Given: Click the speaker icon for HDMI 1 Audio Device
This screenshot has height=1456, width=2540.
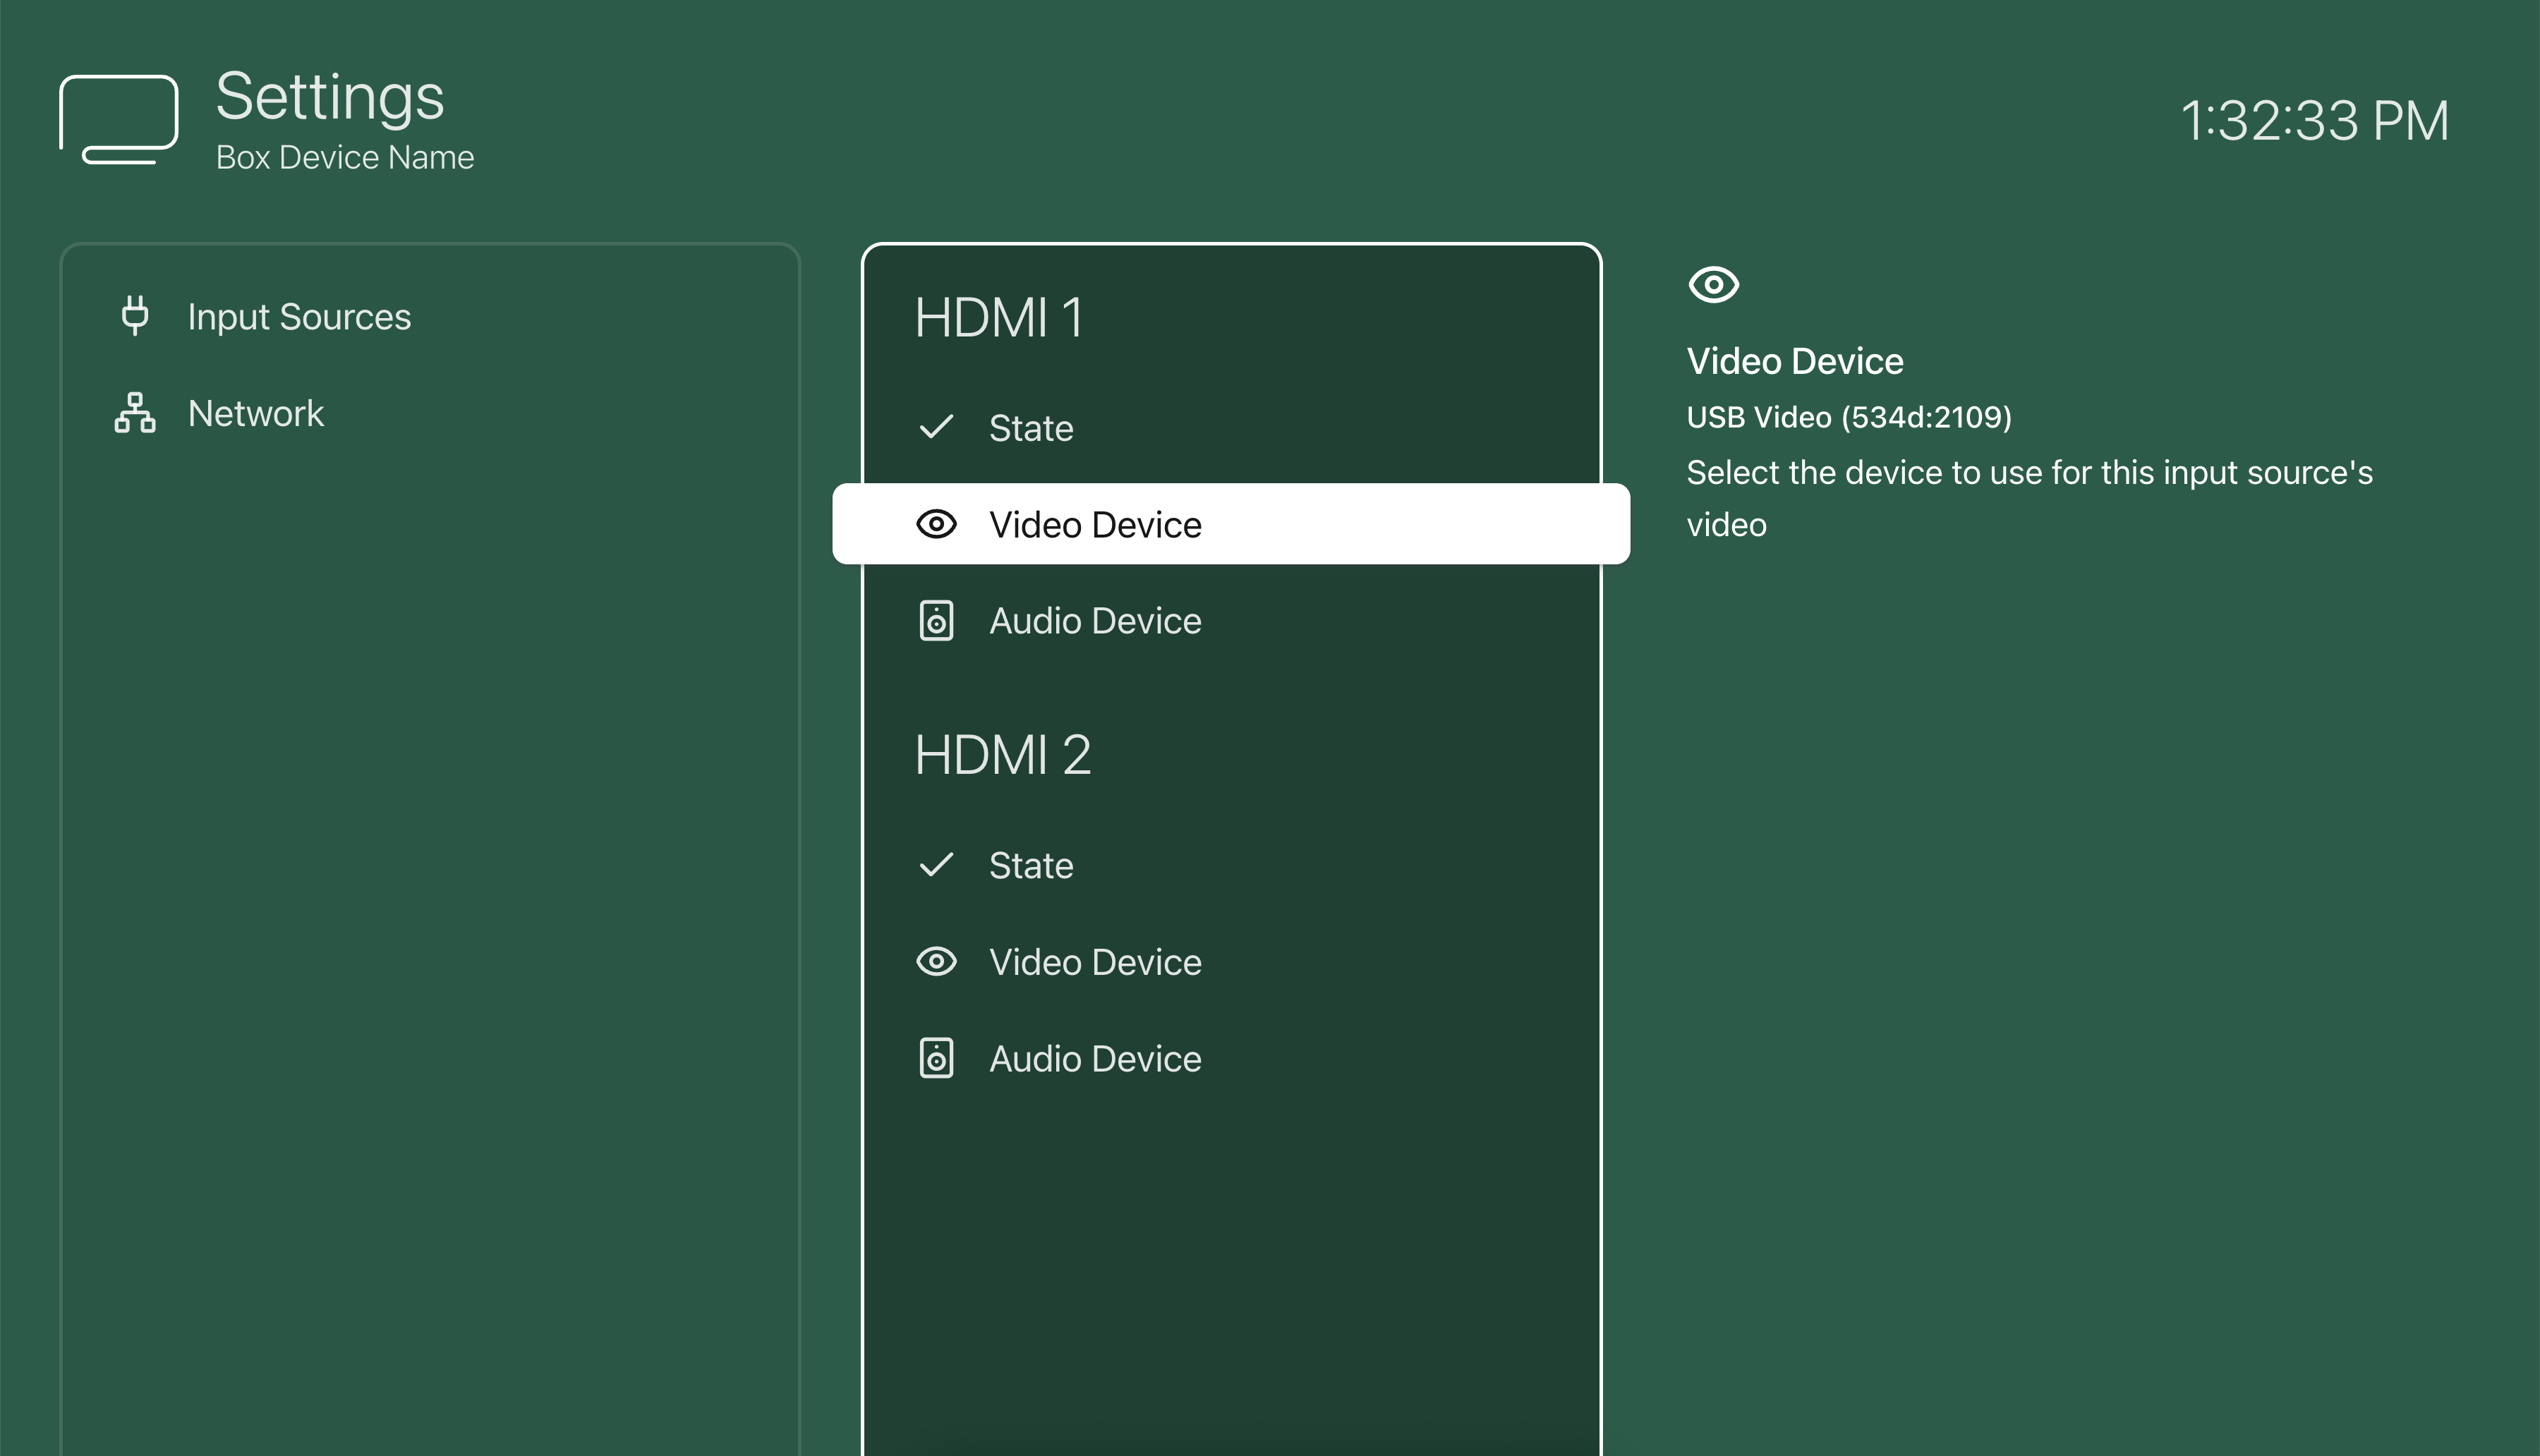Looking at the screenshot, I should pos(936,621).
